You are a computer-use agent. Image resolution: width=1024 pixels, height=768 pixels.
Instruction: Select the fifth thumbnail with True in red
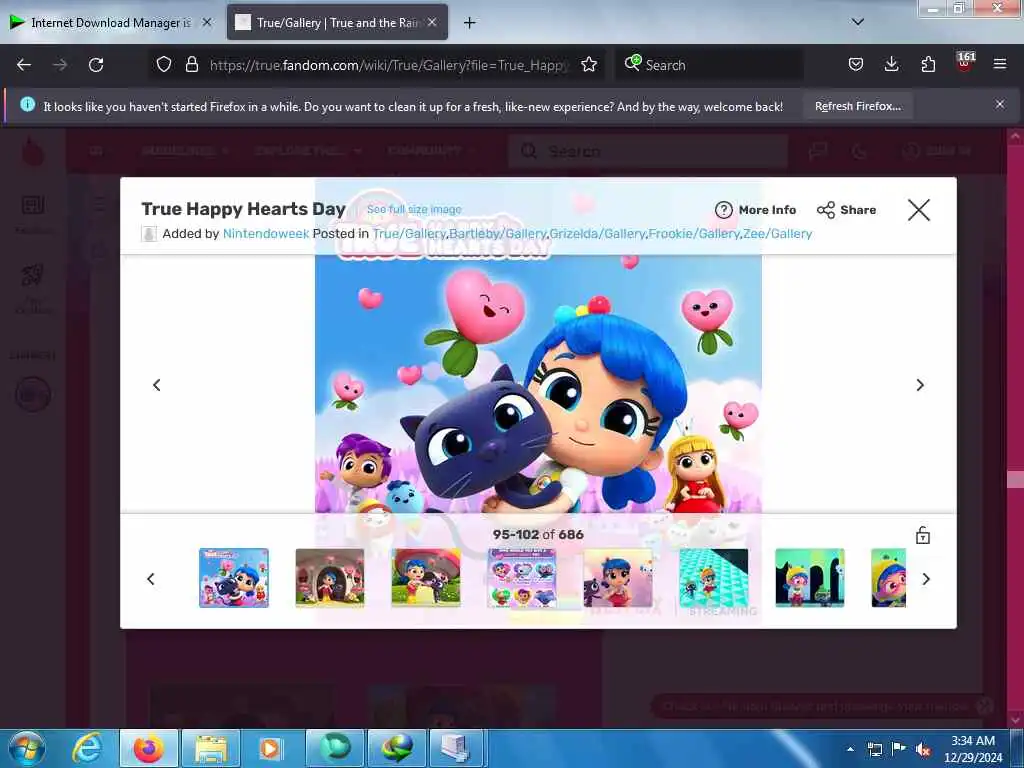coord(618,578)
